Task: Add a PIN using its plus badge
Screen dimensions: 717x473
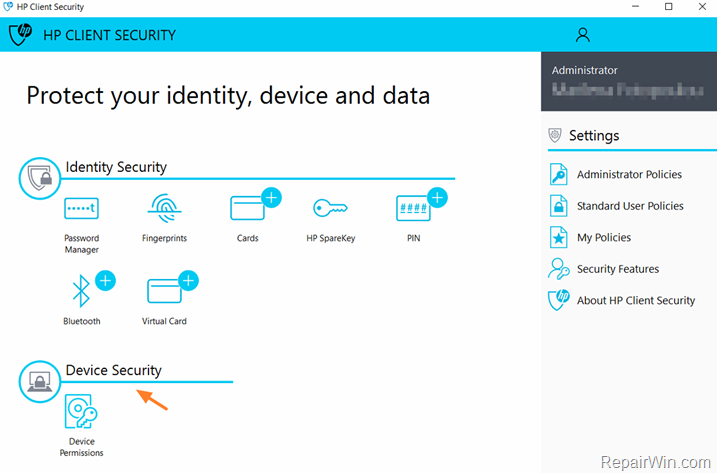Action: click(438, 198)
